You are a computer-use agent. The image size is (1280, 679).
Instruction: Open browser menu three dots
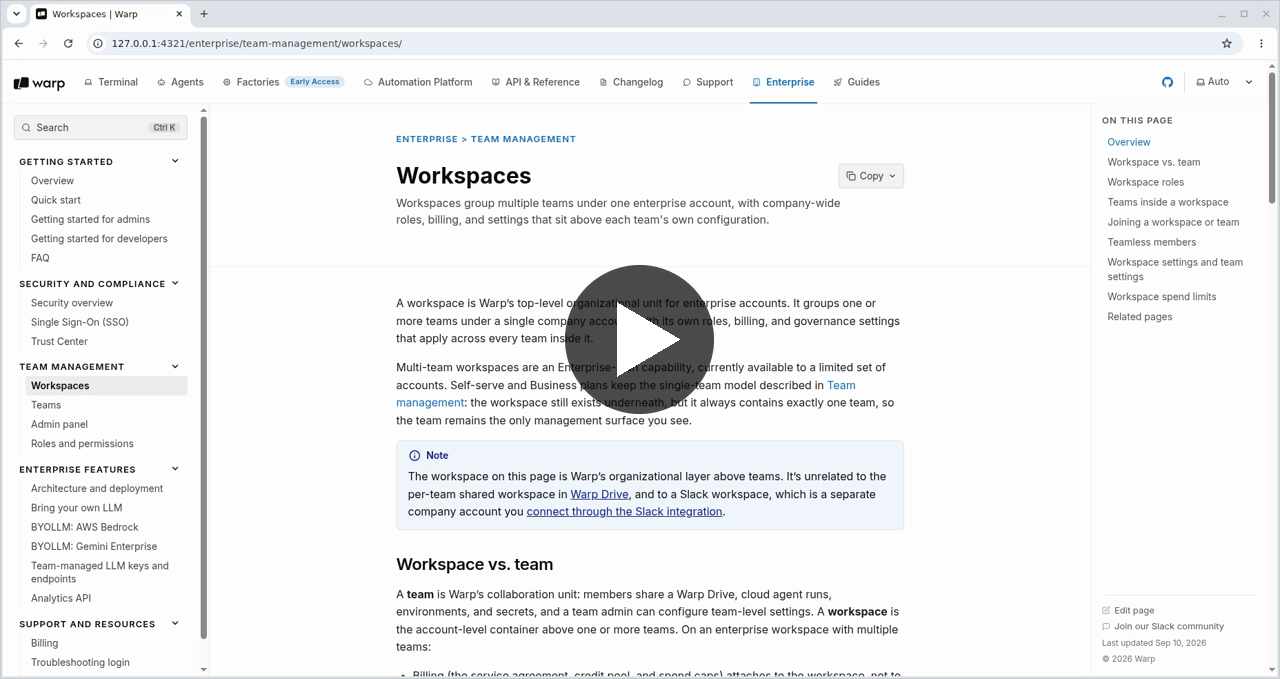[1262, 44]
